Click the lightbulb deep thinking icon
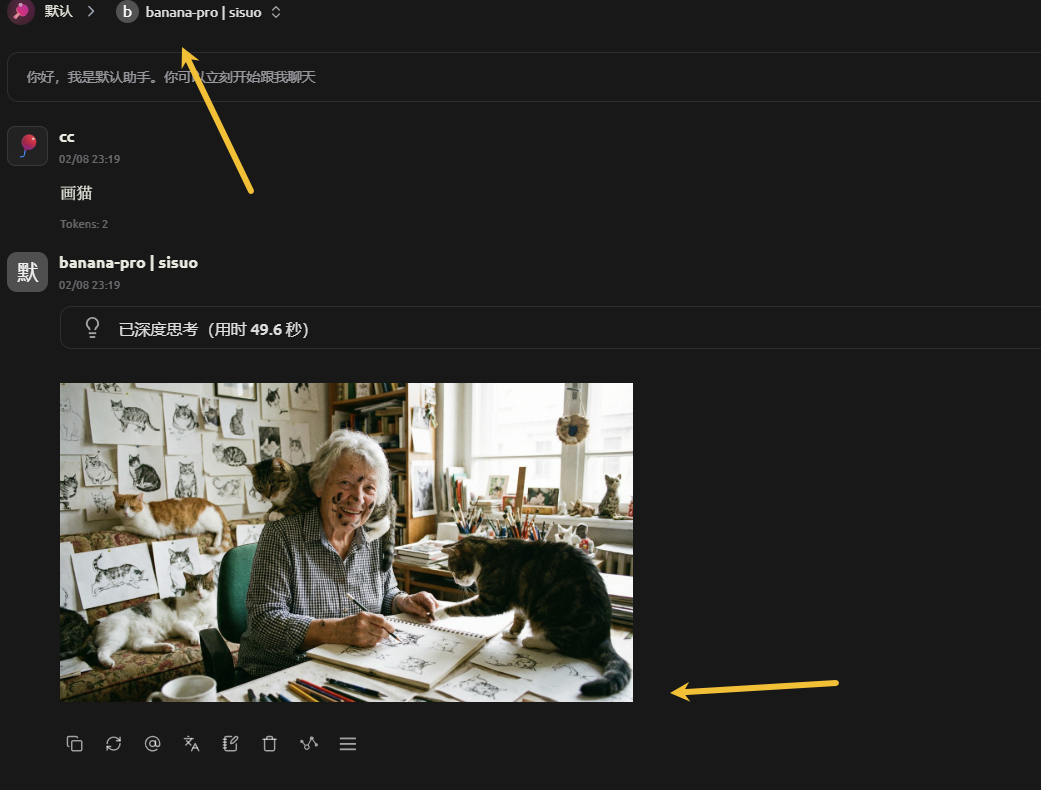This screenshot has width=1041, height=790. tap(92, 328)
